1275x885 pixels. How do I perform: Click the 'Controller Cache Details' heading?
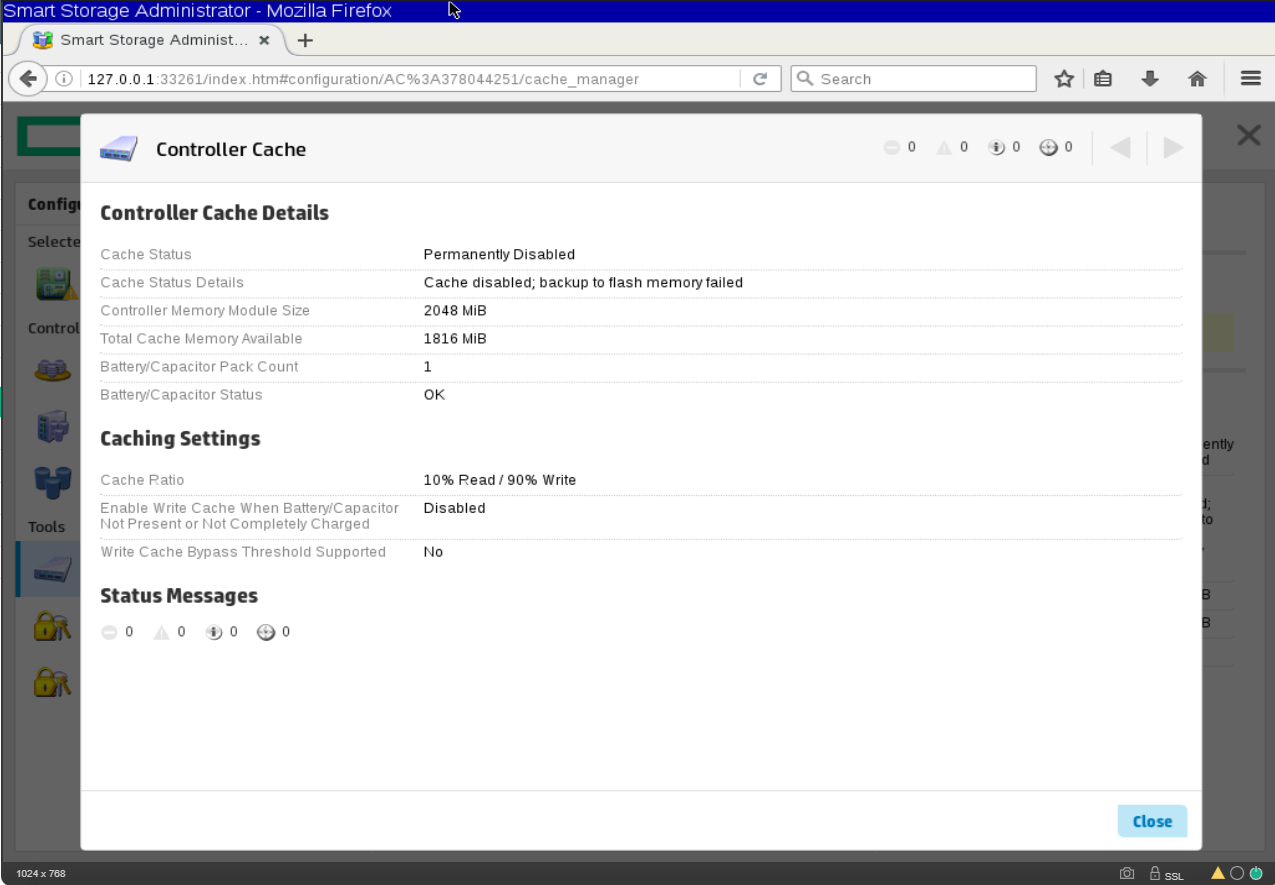pyautogui.click(x=214, y=213)
